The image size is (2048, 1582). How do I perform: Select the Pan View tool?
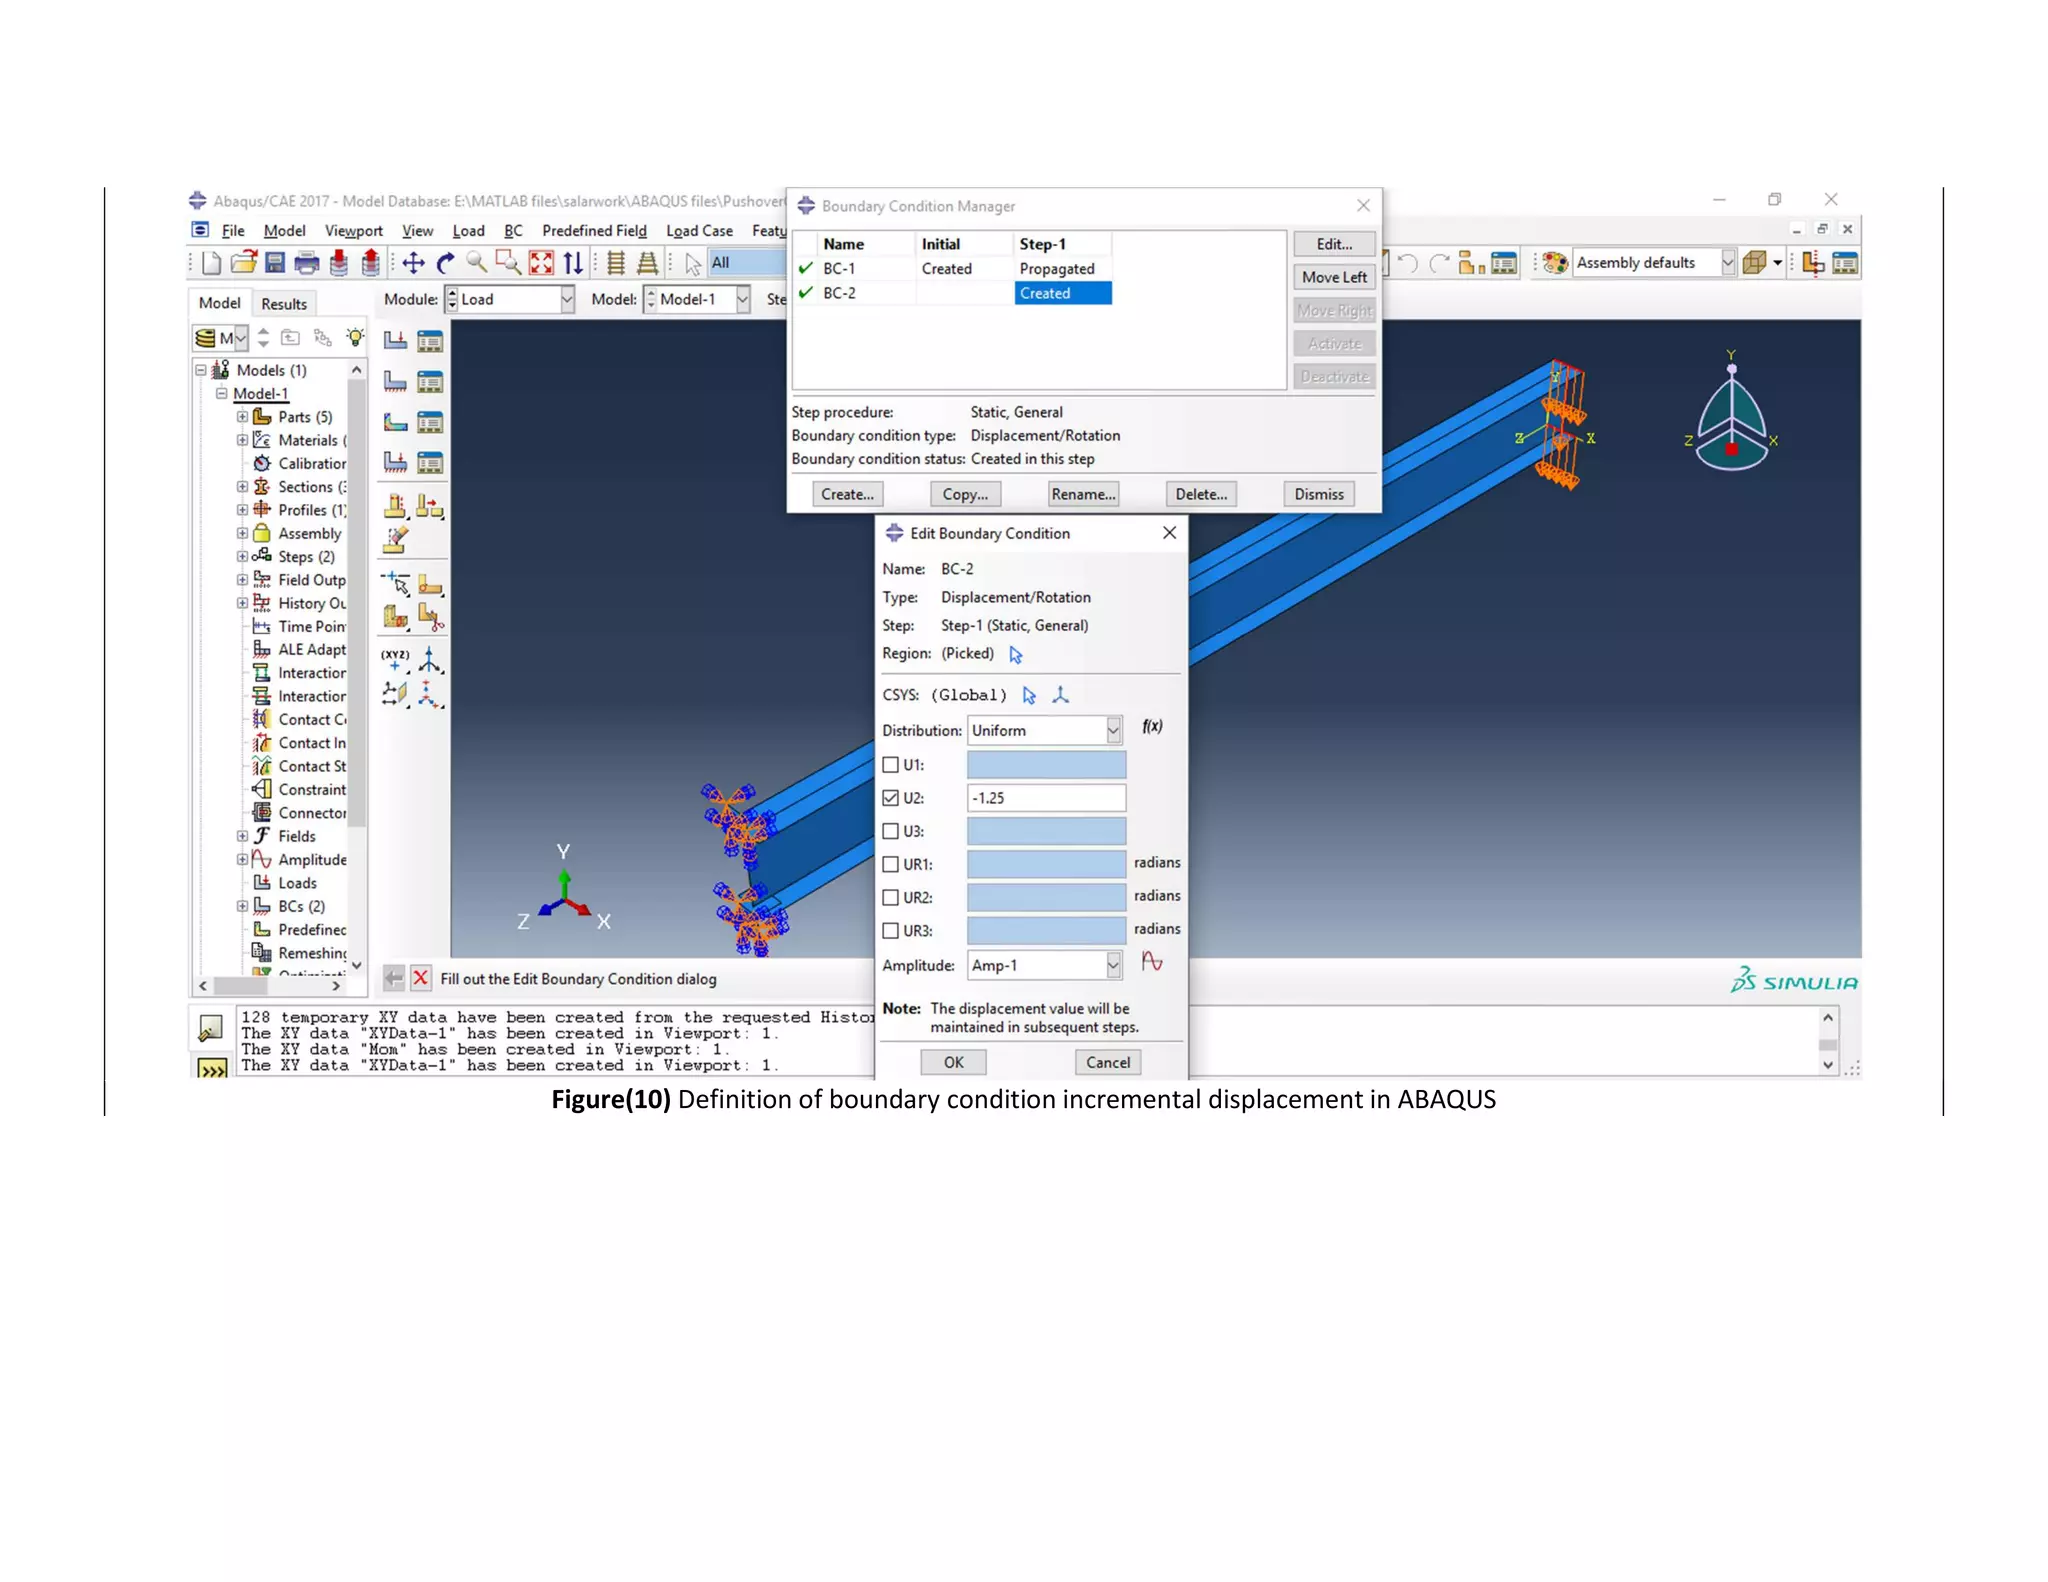(413, 263)
